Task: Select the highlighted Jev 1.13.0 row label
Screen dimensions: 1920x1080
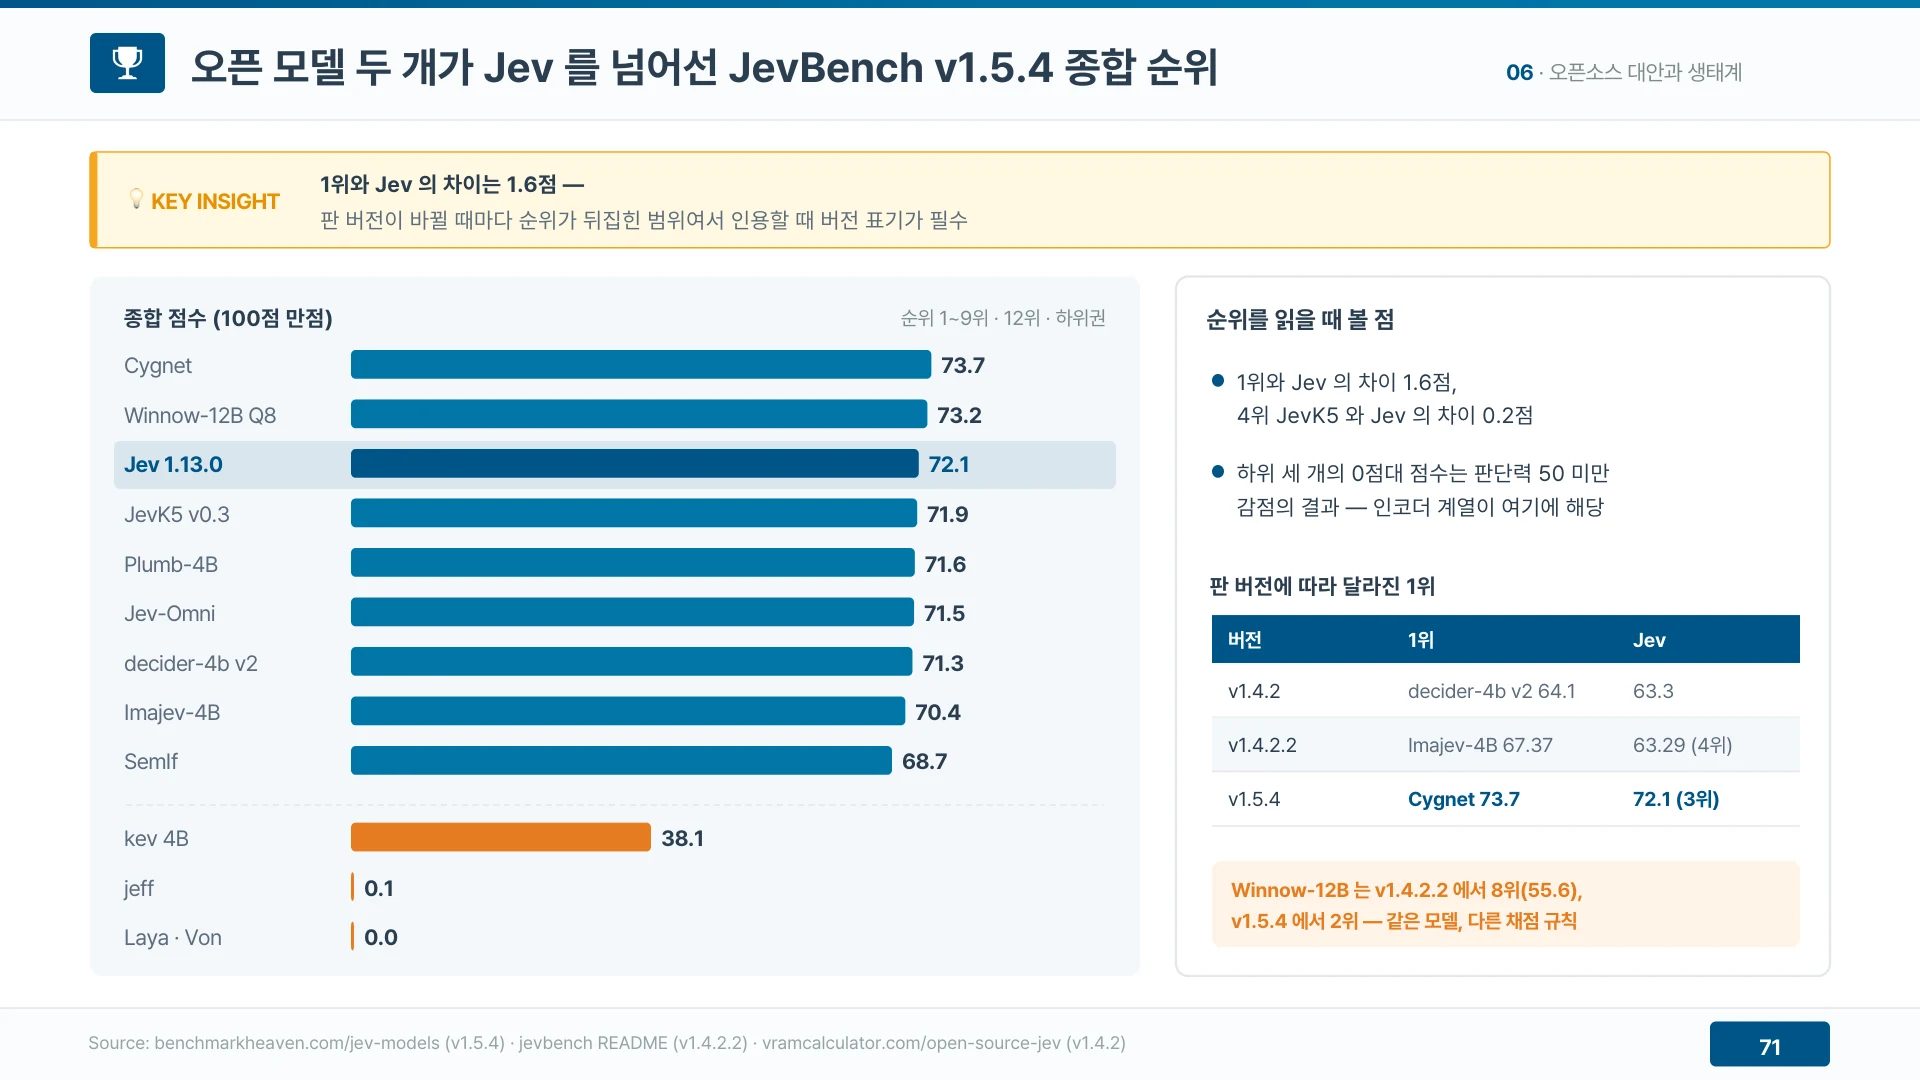Action: pos(173,465)
